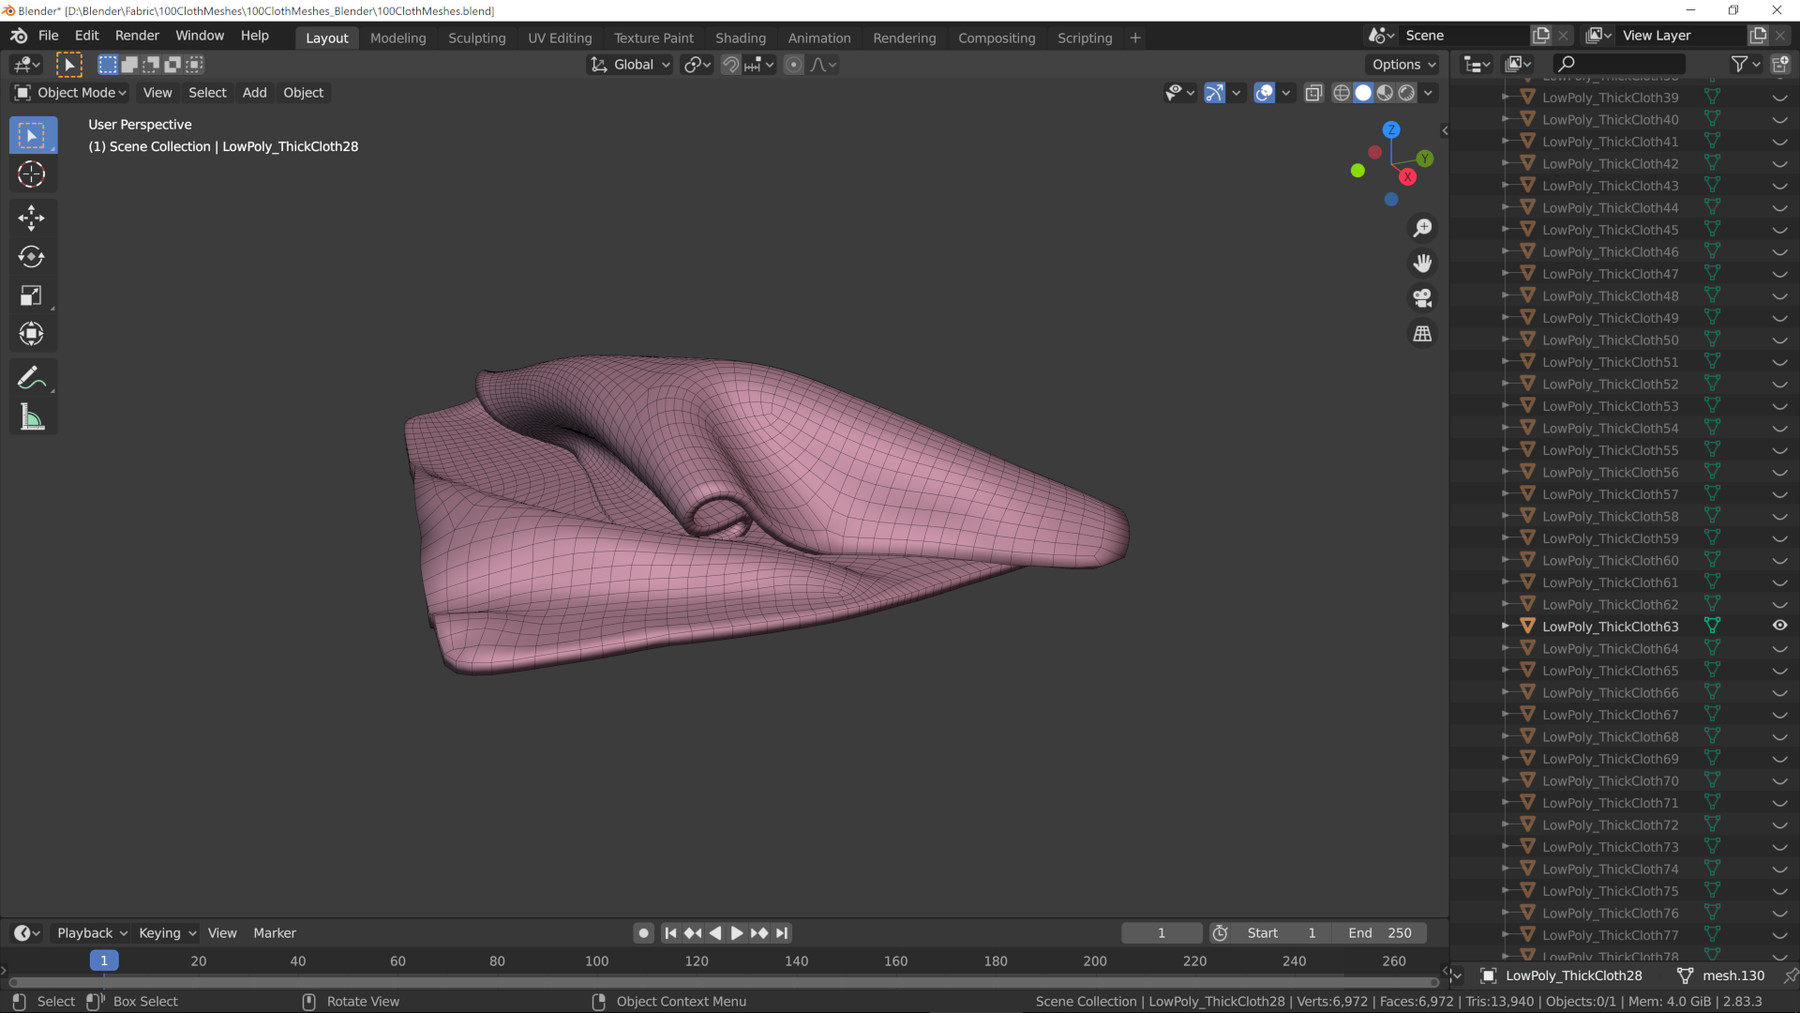Image resolution: width=1800 pixels, height=1013 pixels.
Task: Open the Object Mode dropdown
Action: click(71, 93)
